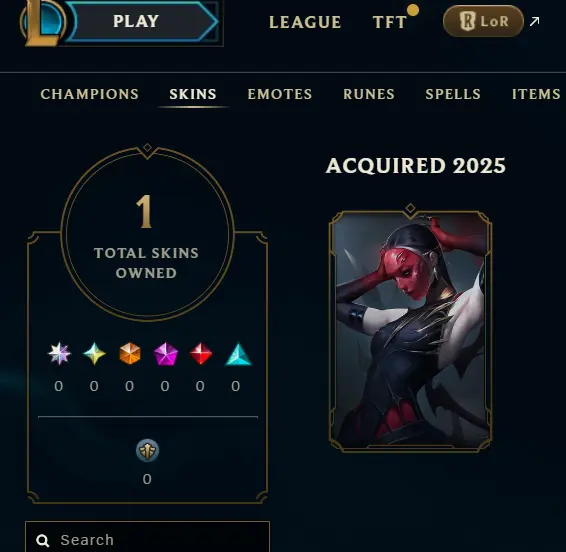Viewport: 566px width, 552px height.
Task: Select the teal-yellow Ultimate tier gem icon
Action: (94, 353)
